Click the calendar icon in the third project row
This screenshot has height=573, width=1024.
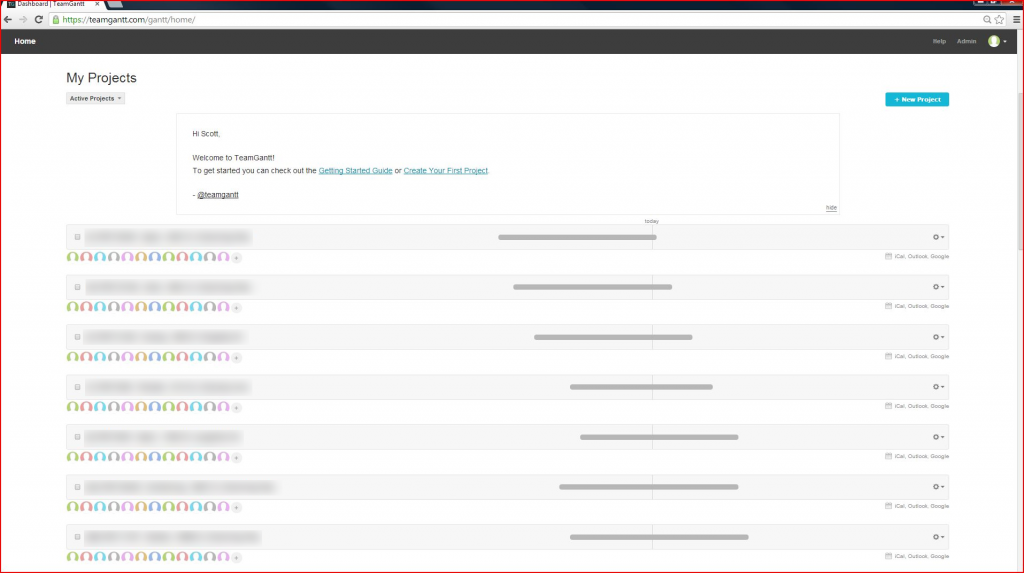[x=888, y=356]
